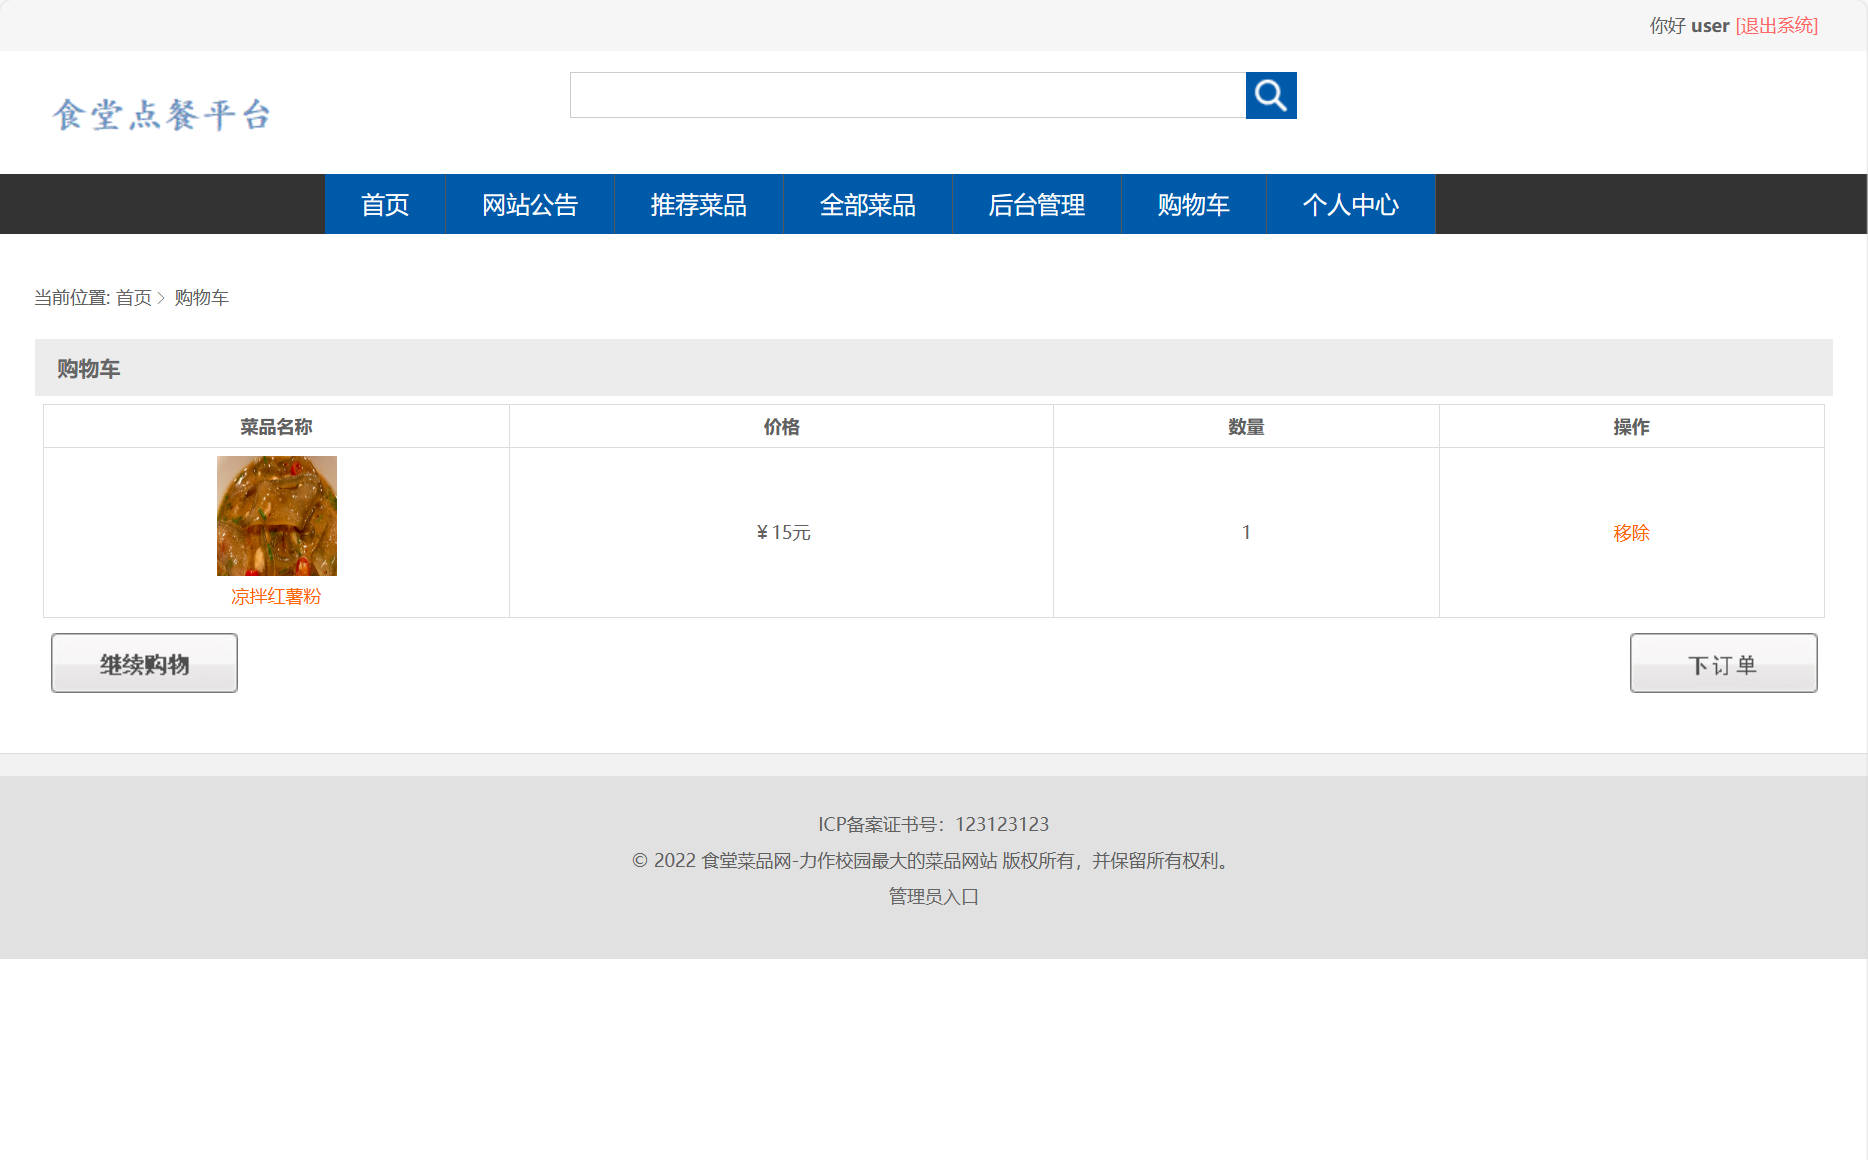This screenshot has height=1160, width=1868.
Task: Click the user name in the greeting
Action: [1710, 26]
